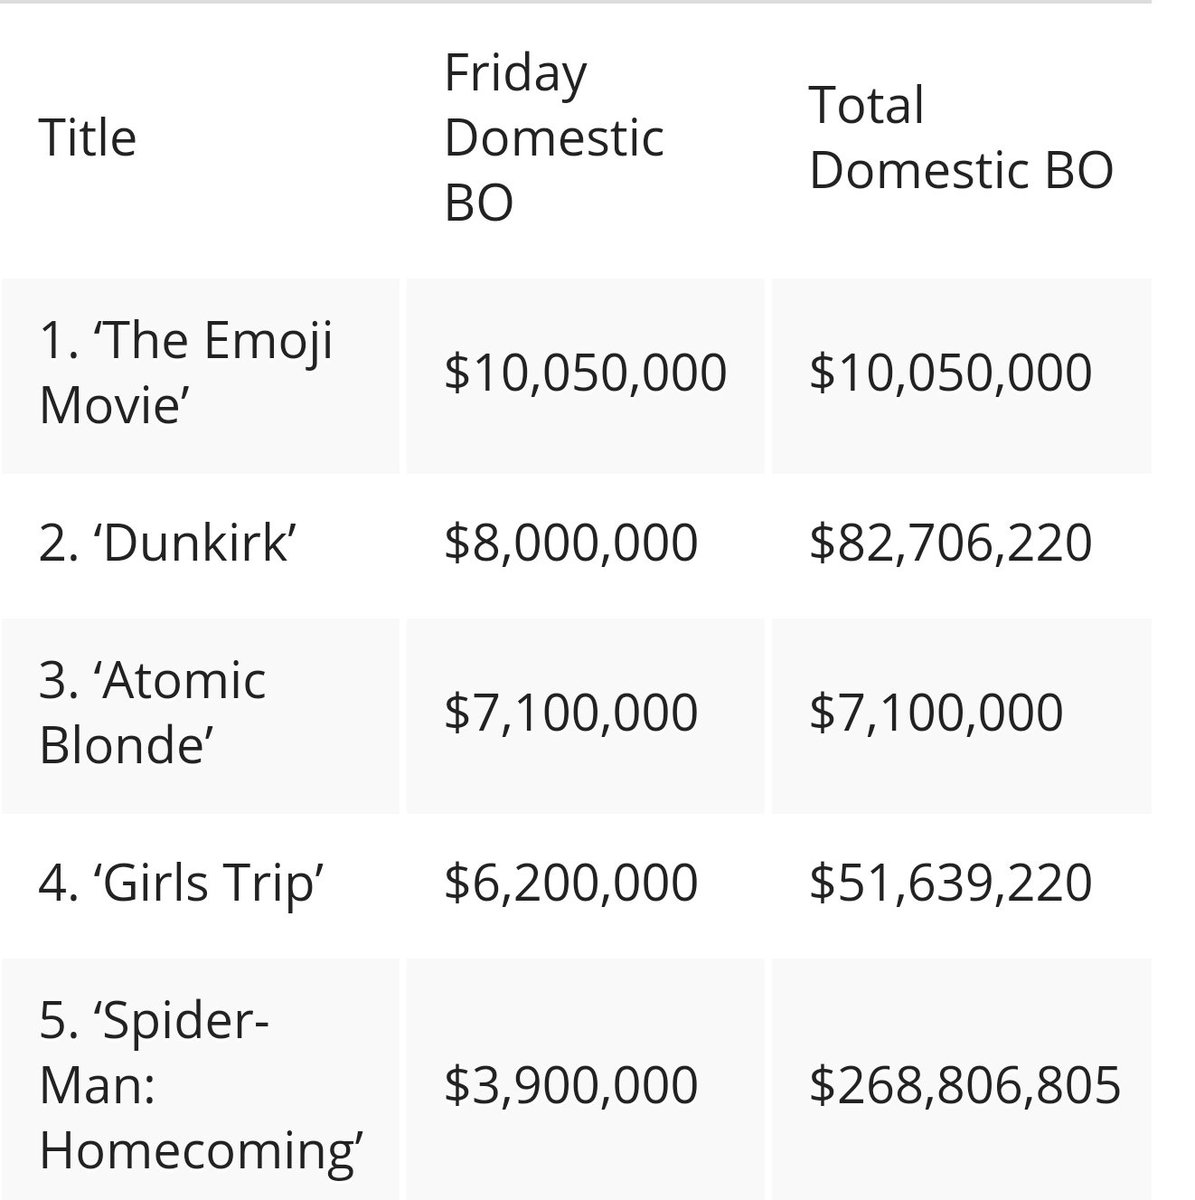Viewport: 1195px width, 1200px height.
Task: Click Spider-Man Friday $3,900,000 cell
Action: point(571,1086)
